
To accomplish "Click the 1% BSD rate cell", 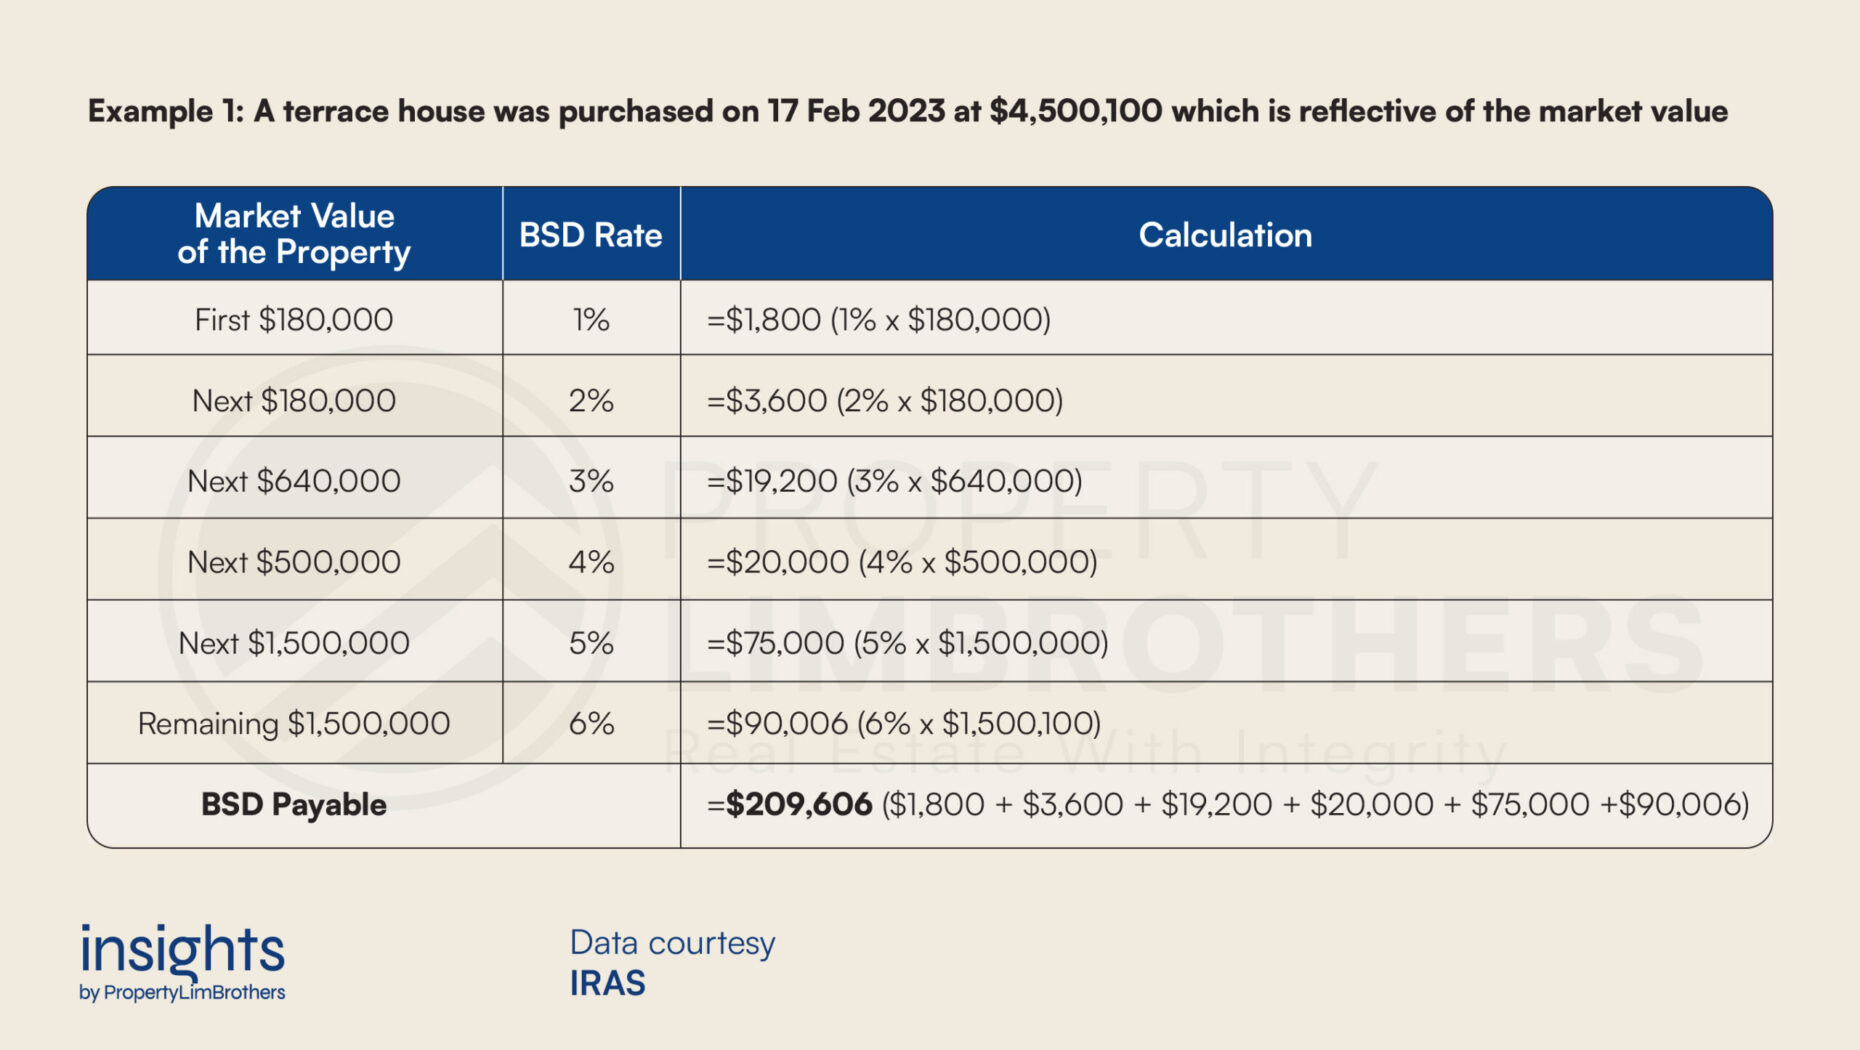I will [x=591, y=319].
